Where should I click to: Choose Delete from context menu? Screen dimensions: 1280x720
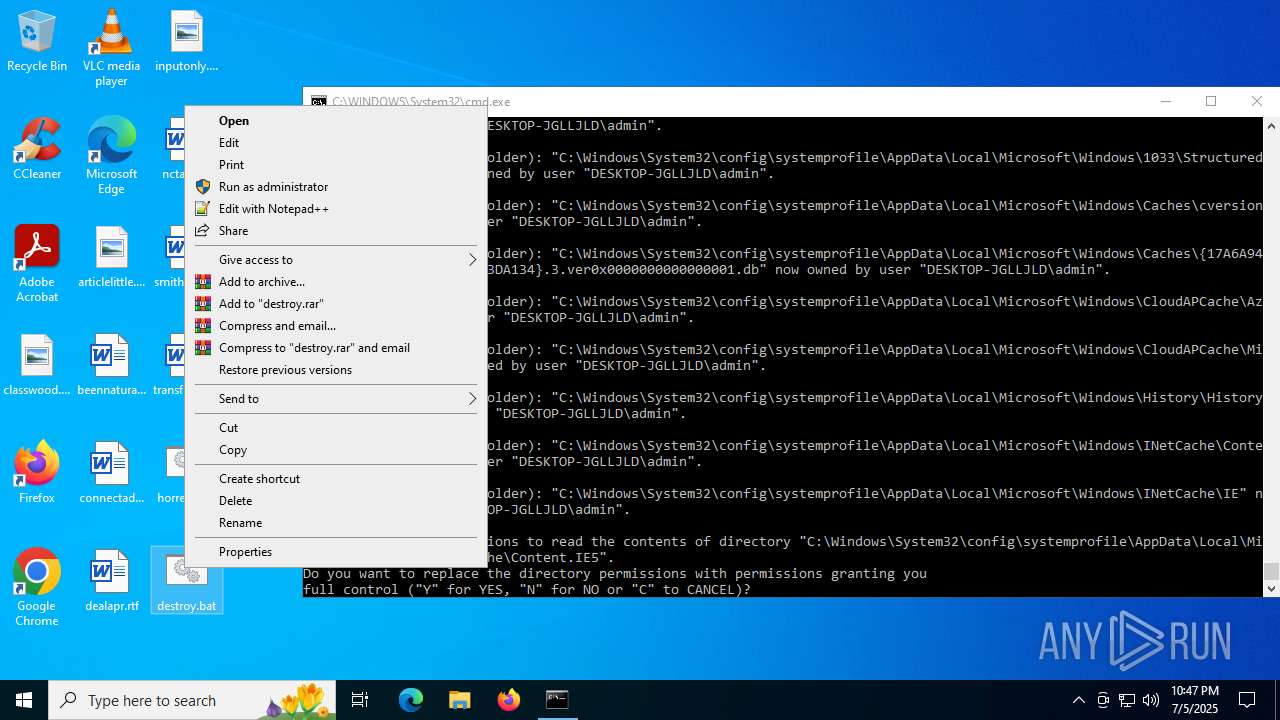tap(336, 501)
